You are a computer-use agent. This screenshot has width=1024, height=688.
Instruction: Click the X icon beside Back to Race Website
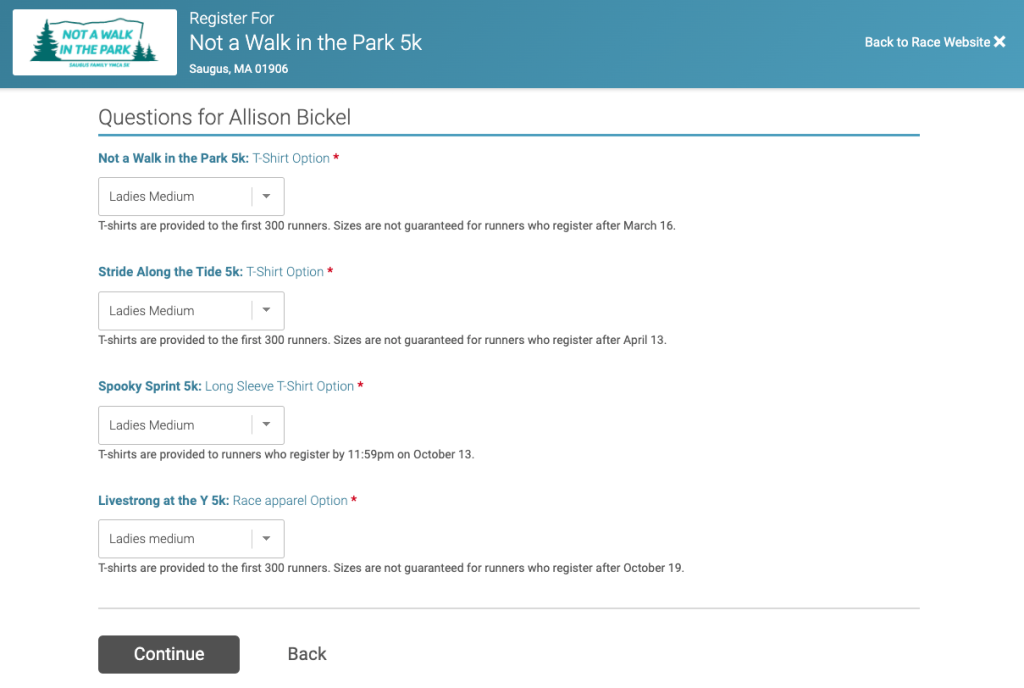click(x=1000, y=42)
